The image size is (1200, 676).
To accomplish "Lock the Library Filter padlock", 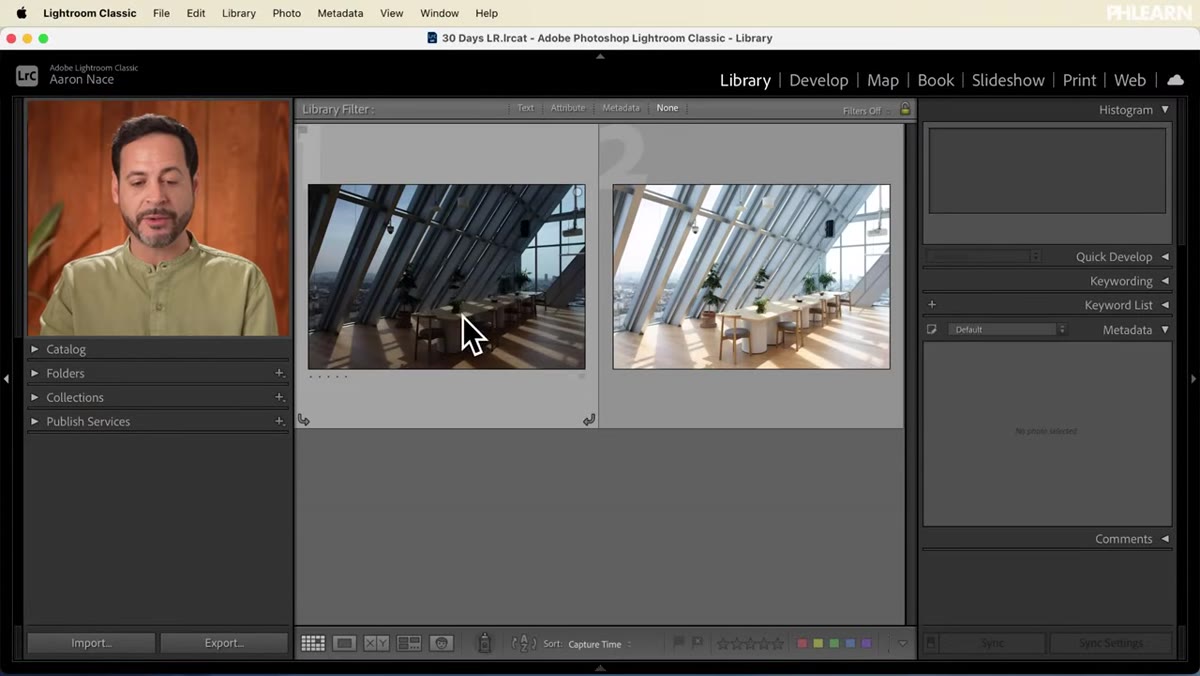I will point(905,109).
